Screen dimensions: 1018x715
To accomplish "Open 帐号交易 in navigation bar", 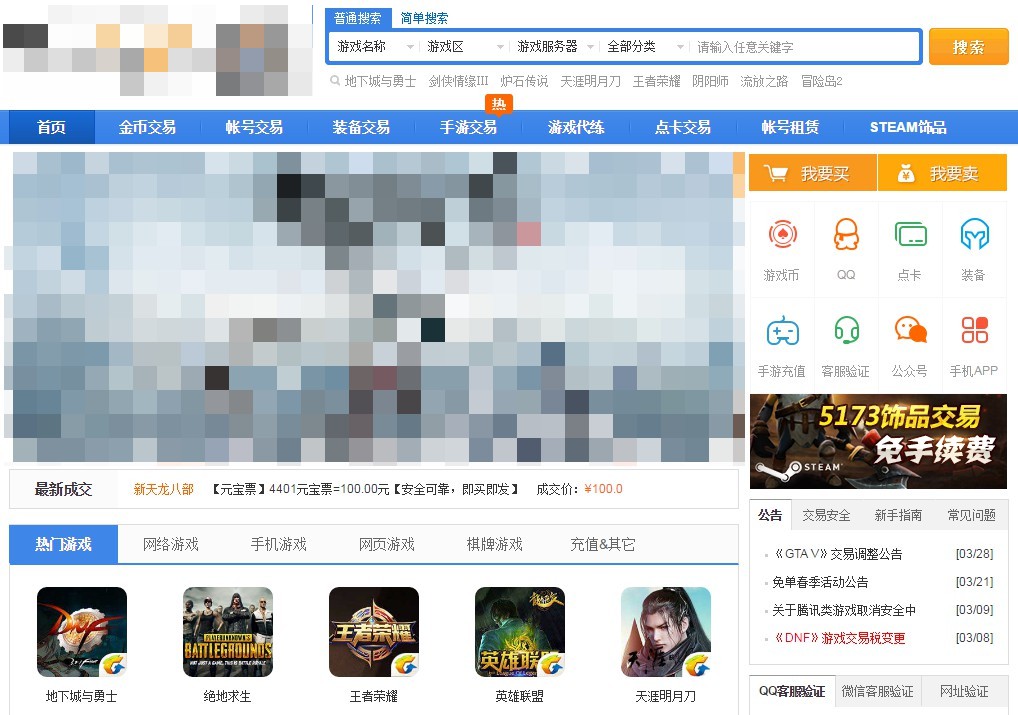I will point(254,127).
